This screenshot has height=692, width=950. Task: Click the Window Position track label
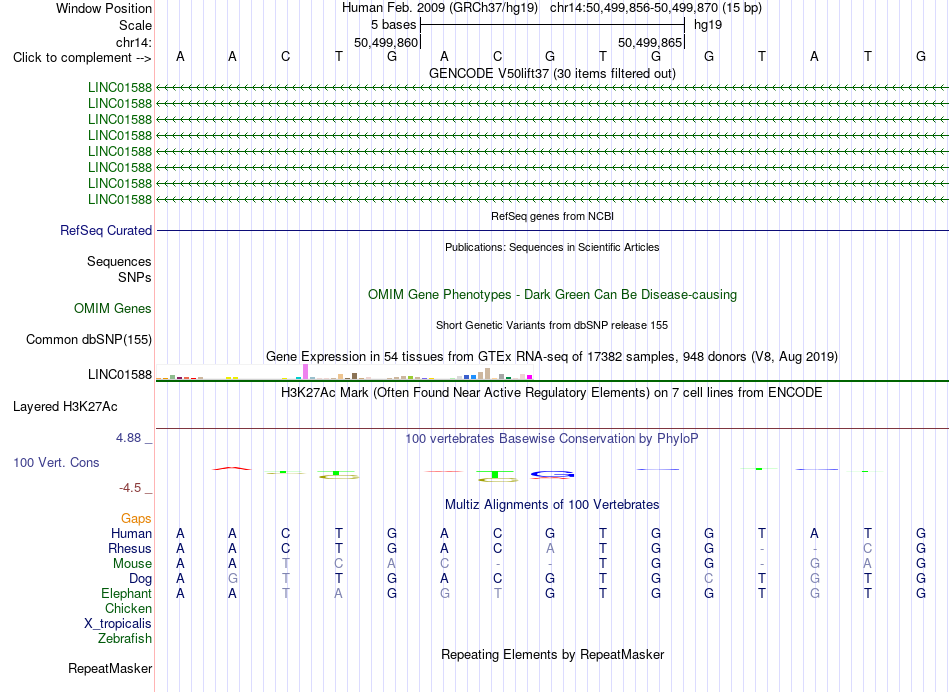[104, 8]
